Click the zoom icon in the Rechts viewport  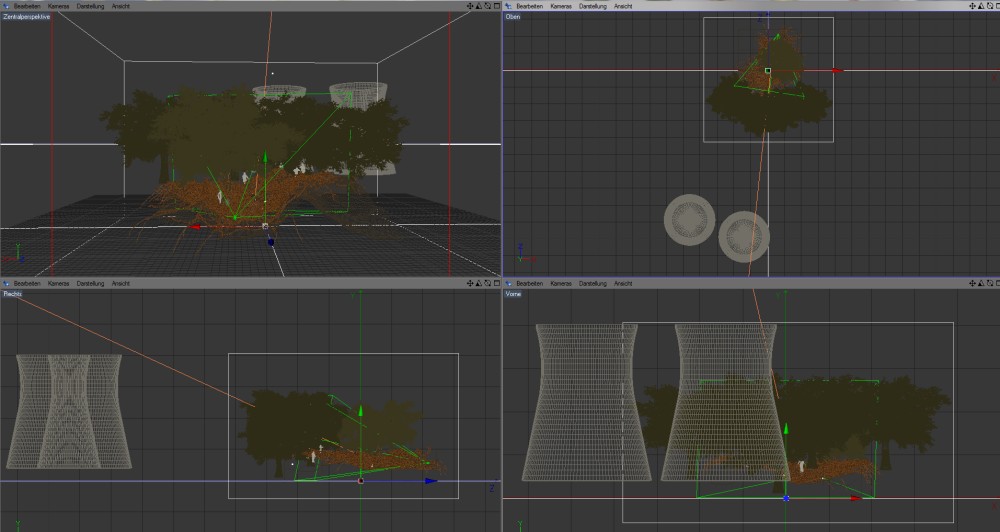pos(478,285)
